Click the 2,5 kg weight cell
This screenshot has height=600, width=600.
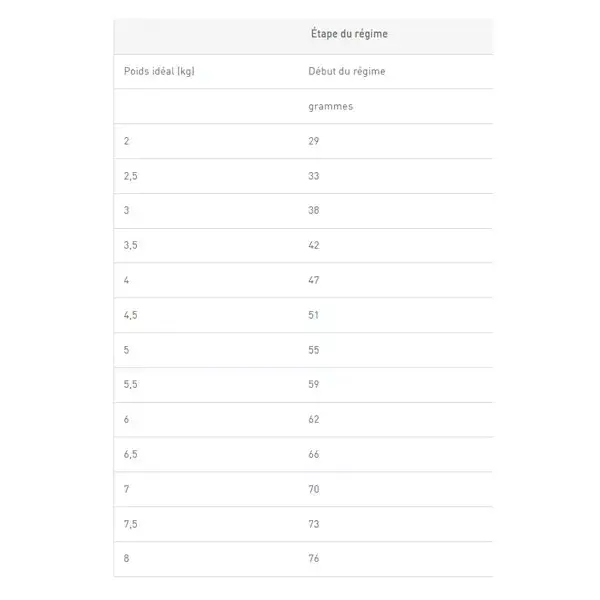(130, 176)
